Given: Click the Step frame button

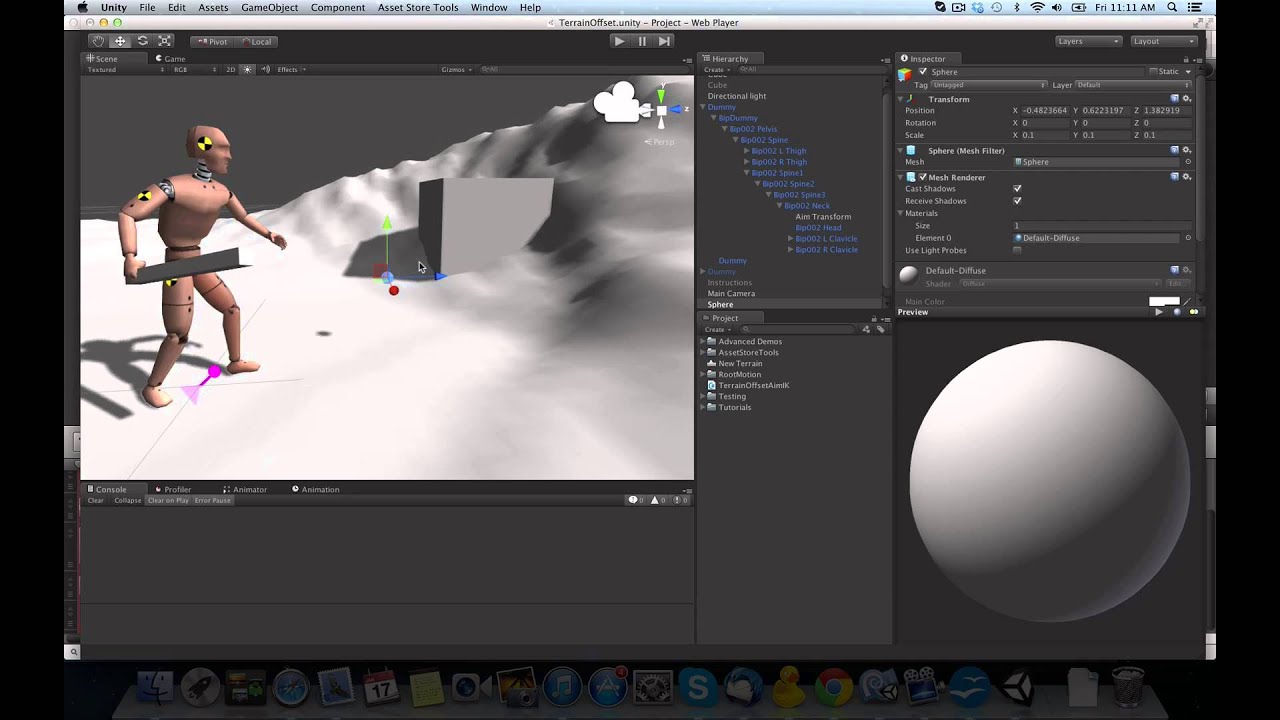Looking at the screenshot, I should point(664,41).
